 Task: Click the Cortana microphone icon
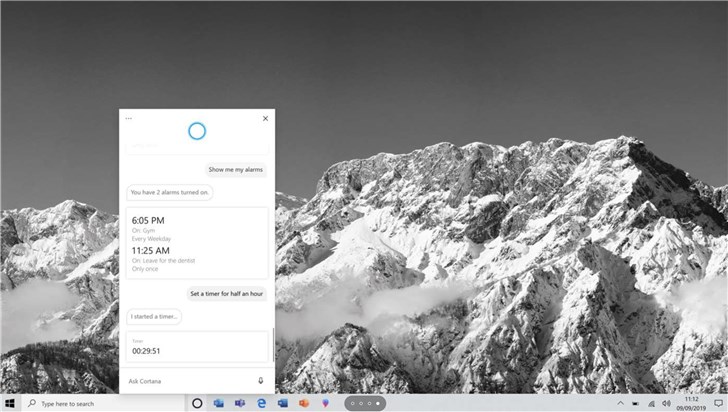(260, 381)
